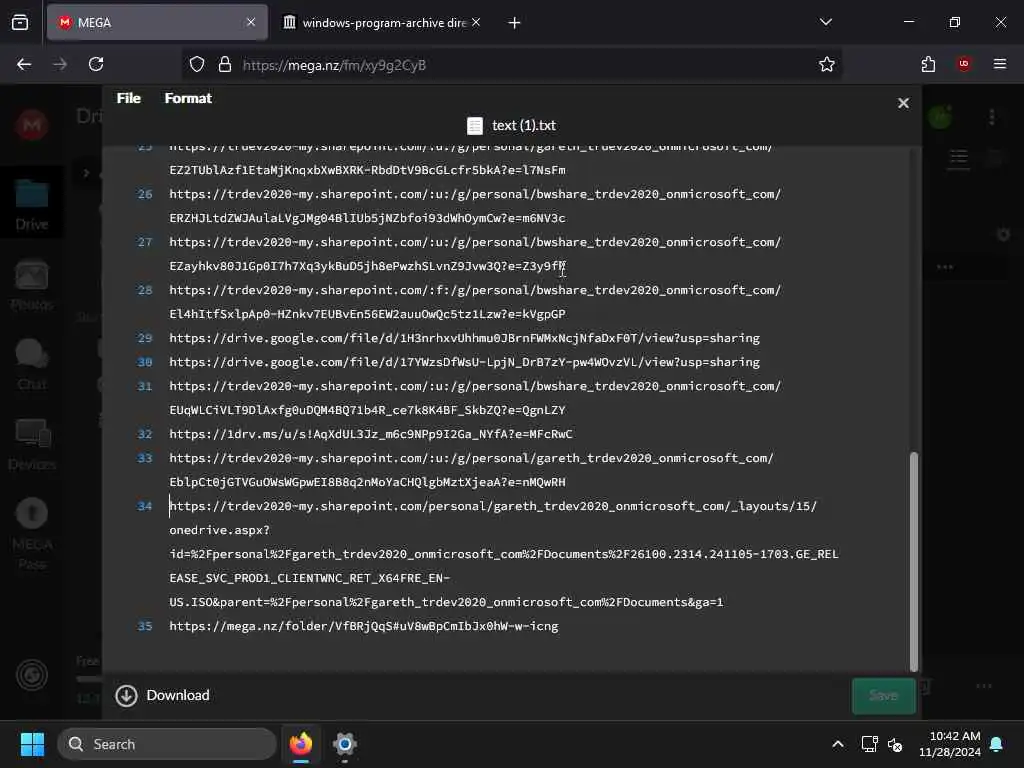Viewport: 1024px width, 768px height.
Task: Bookmark this page with star icon
Action: (x=827, y=64)
